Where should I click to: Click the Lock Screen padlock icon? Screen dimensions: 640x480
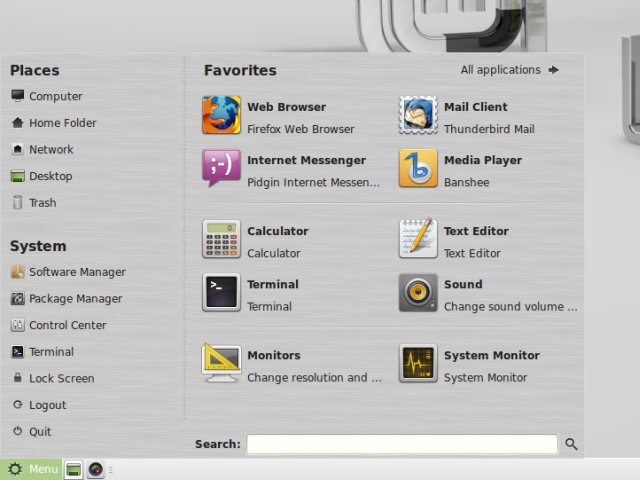(x=18, y=378)
